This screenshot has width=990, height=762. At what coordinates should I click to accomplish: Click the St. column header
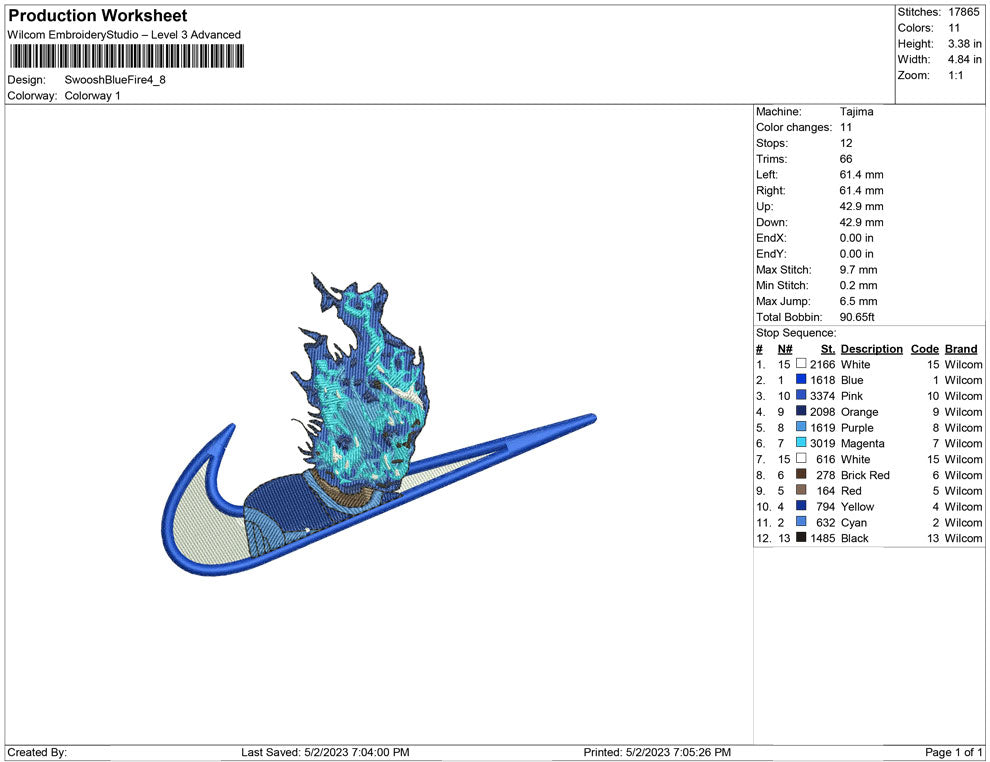828,349
